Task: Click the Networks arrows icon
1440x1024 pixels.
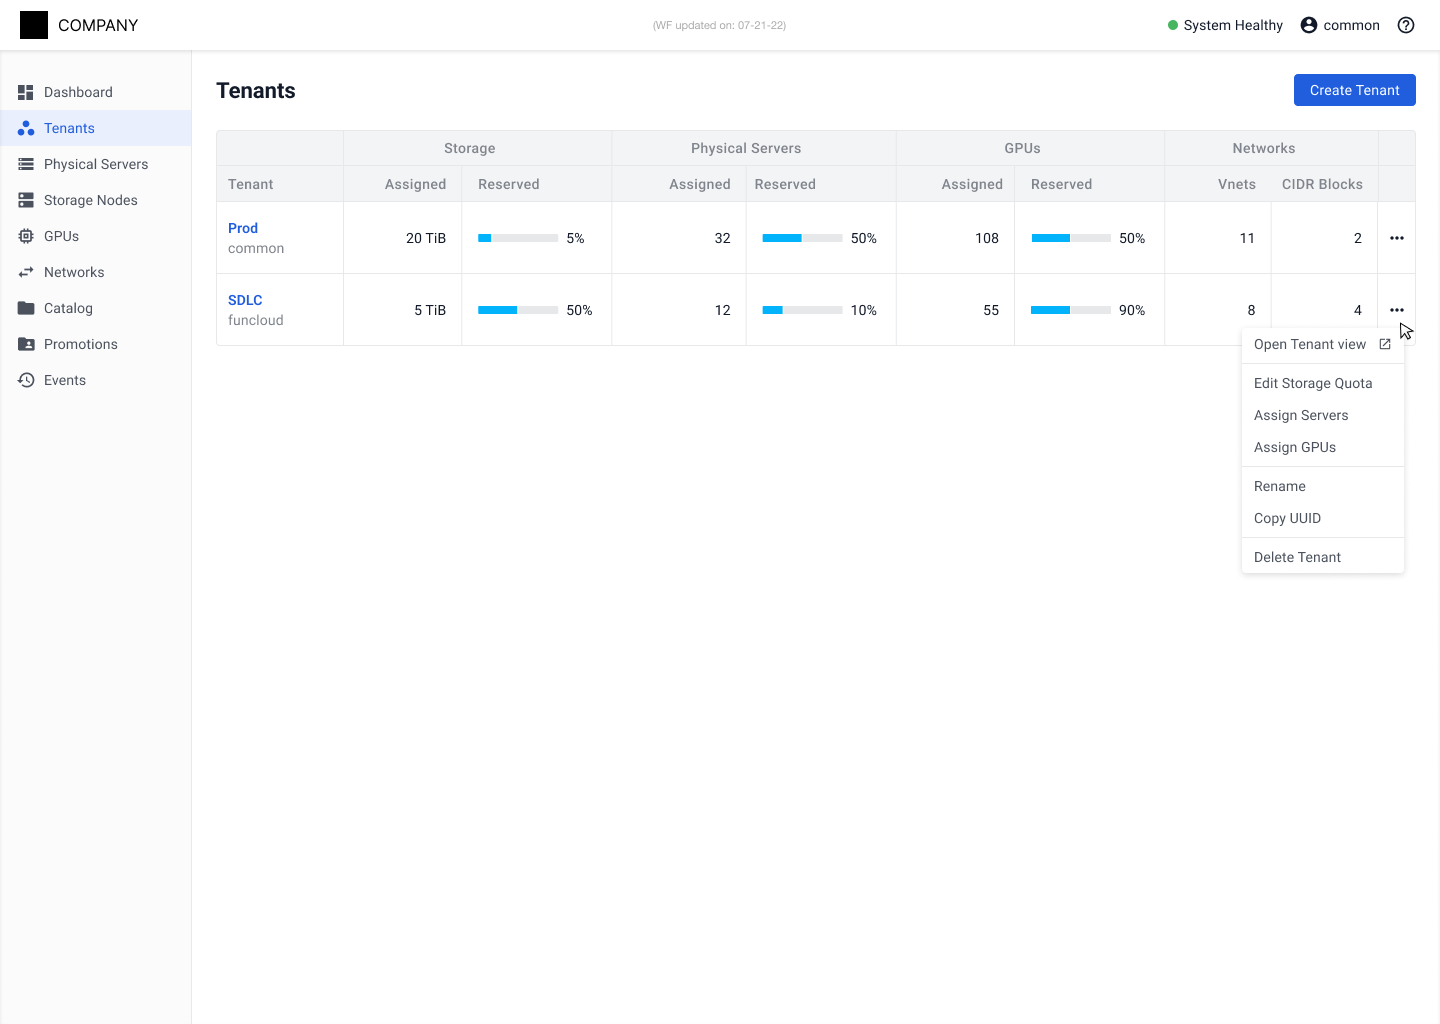Action: click(26, 272)
